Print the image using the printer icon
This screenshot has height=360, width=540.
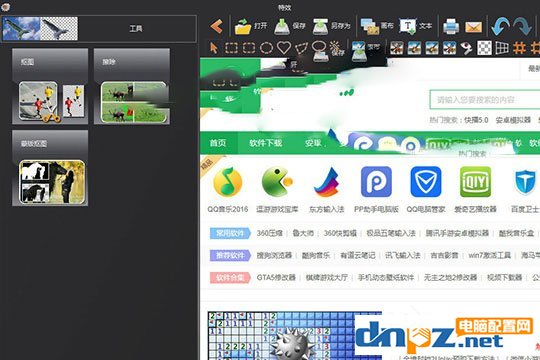tap(451, 27)
